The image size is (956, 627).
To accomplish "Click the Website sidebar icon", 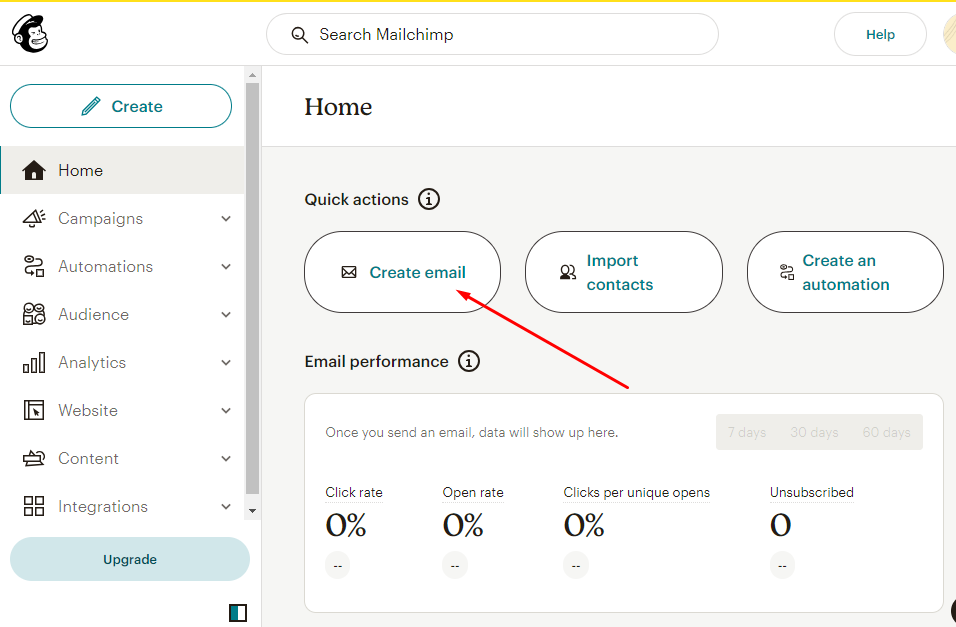I will pyautogui.click(x=34, y=410).
